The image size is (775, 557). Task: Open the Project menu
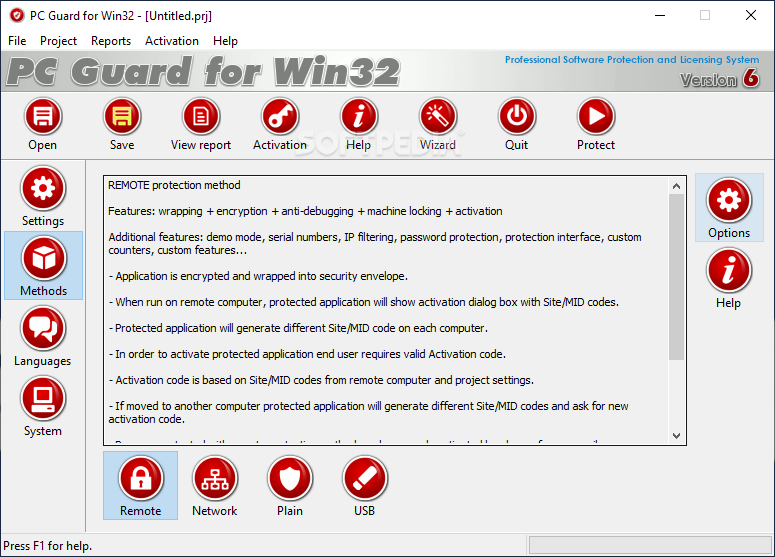click(x=58, y=41)
